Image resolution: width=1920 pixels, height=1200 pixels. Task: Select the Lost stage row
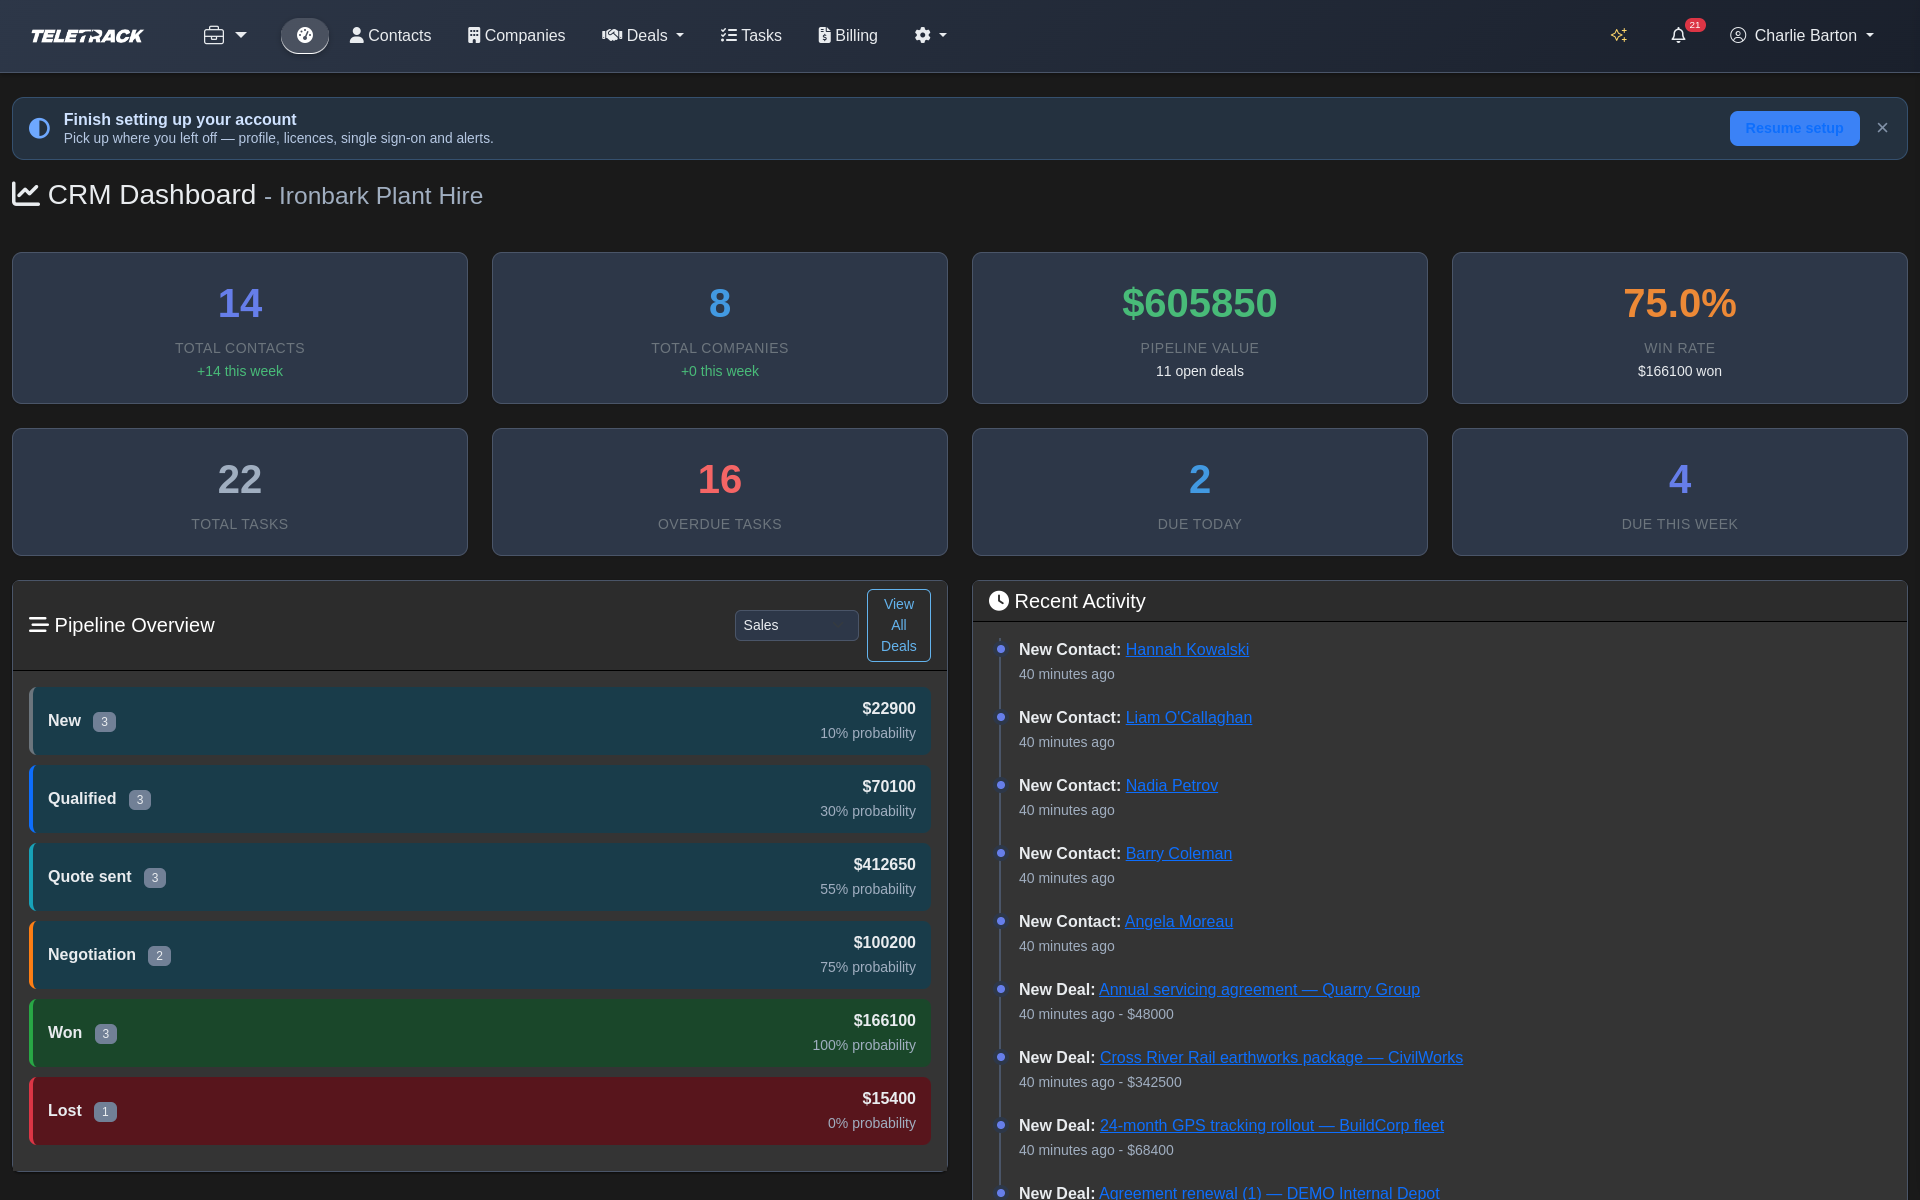click(x=480, y=1111)
